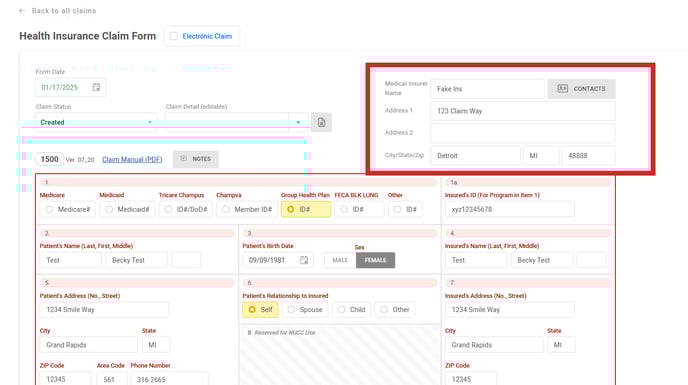The height and width of the screenshot is (385, 688).
Task: Edit the insured's first name field
Action: click(542, 260)
